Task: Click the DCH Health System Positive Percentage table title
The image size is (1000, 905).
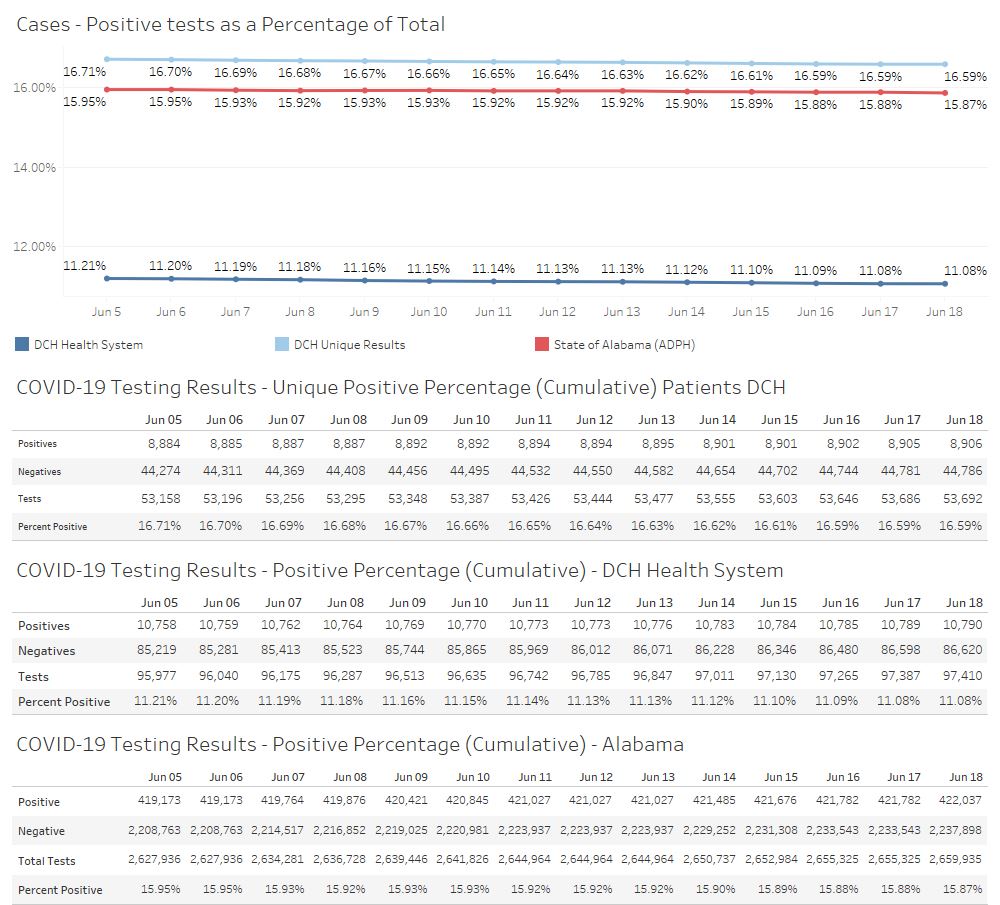Action: click(x=400, y=570)
